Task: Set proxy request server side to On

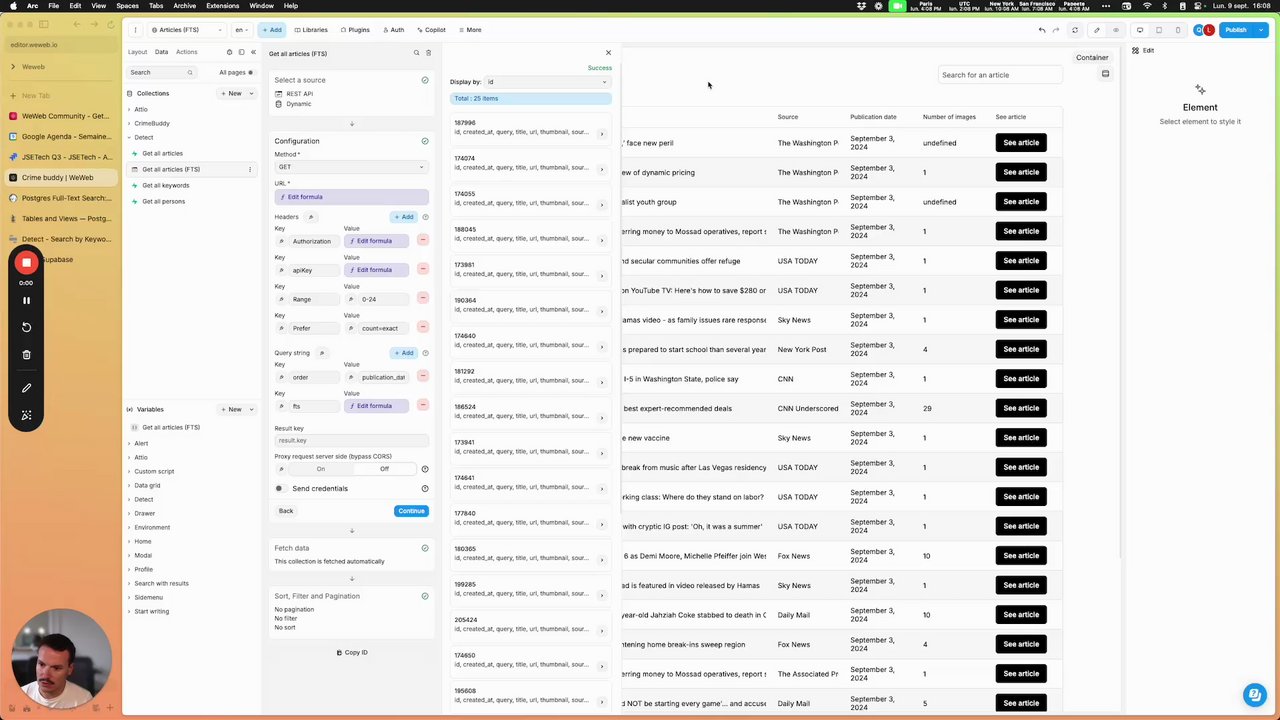Action: pos(321,469)
